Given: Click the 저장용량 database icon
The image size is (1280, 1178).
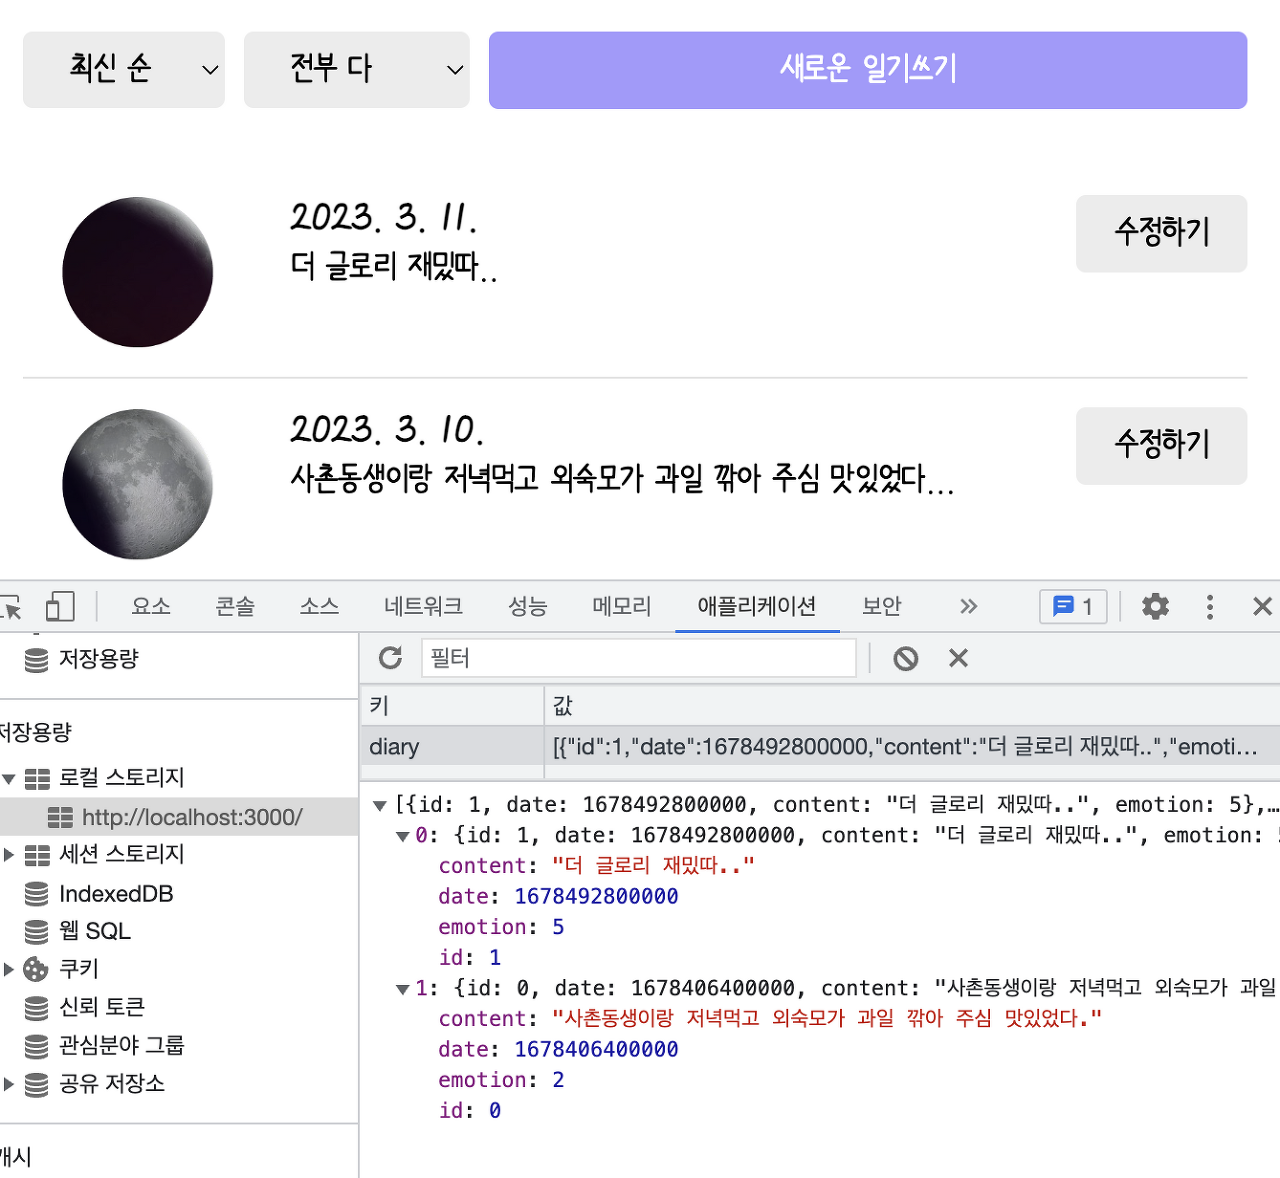Looking at the screenshot, I should coord(36,660).
